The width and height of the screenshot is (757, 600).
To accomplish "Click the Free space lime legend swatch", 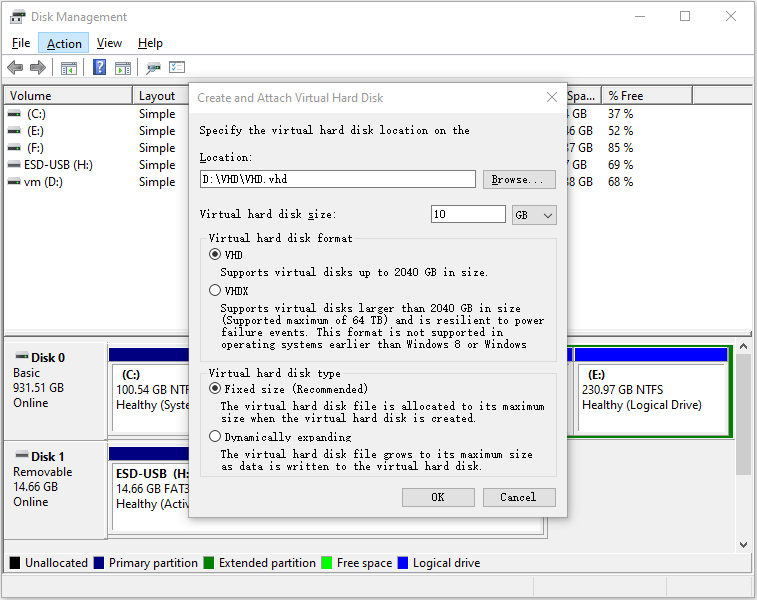I will [327, 563].
